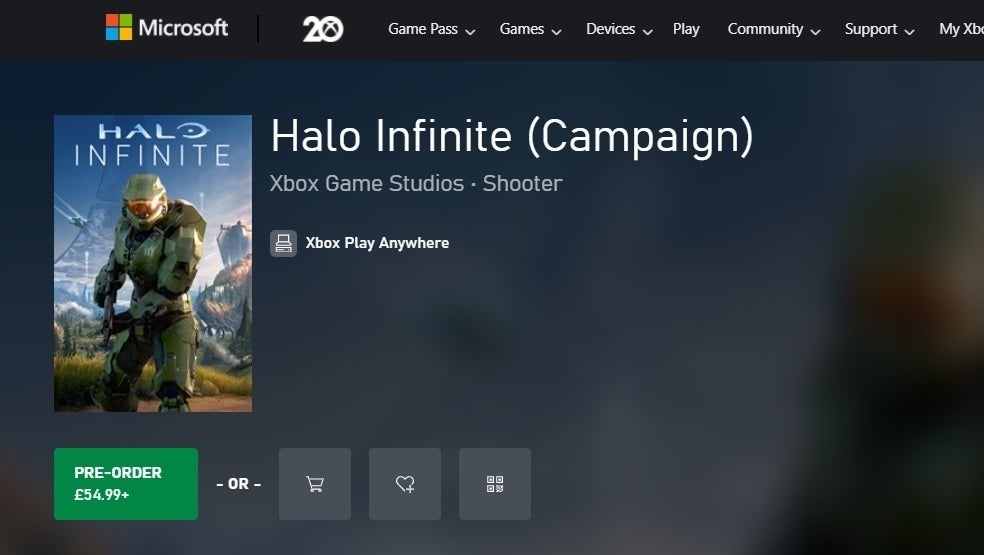This screenshot has width=984, height=555.
Task: Show the QR code via its icon
Action: coord(495,484)
